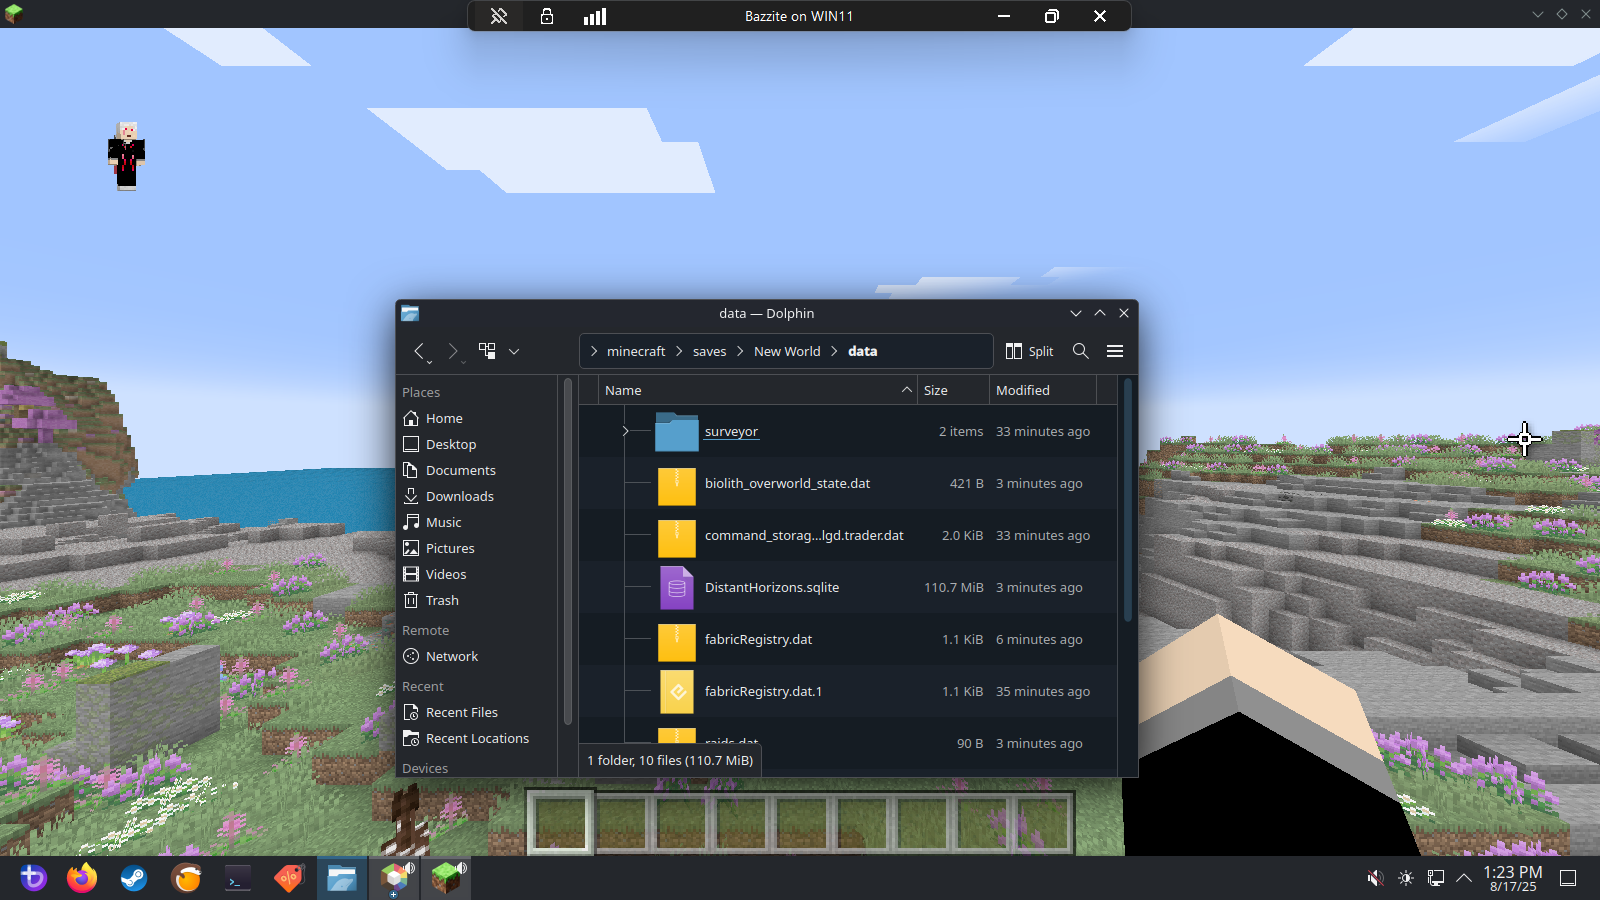Screen dimensions: 1600x900
Task: Open Recent Locations in Places panel
Action: point(478,738)
